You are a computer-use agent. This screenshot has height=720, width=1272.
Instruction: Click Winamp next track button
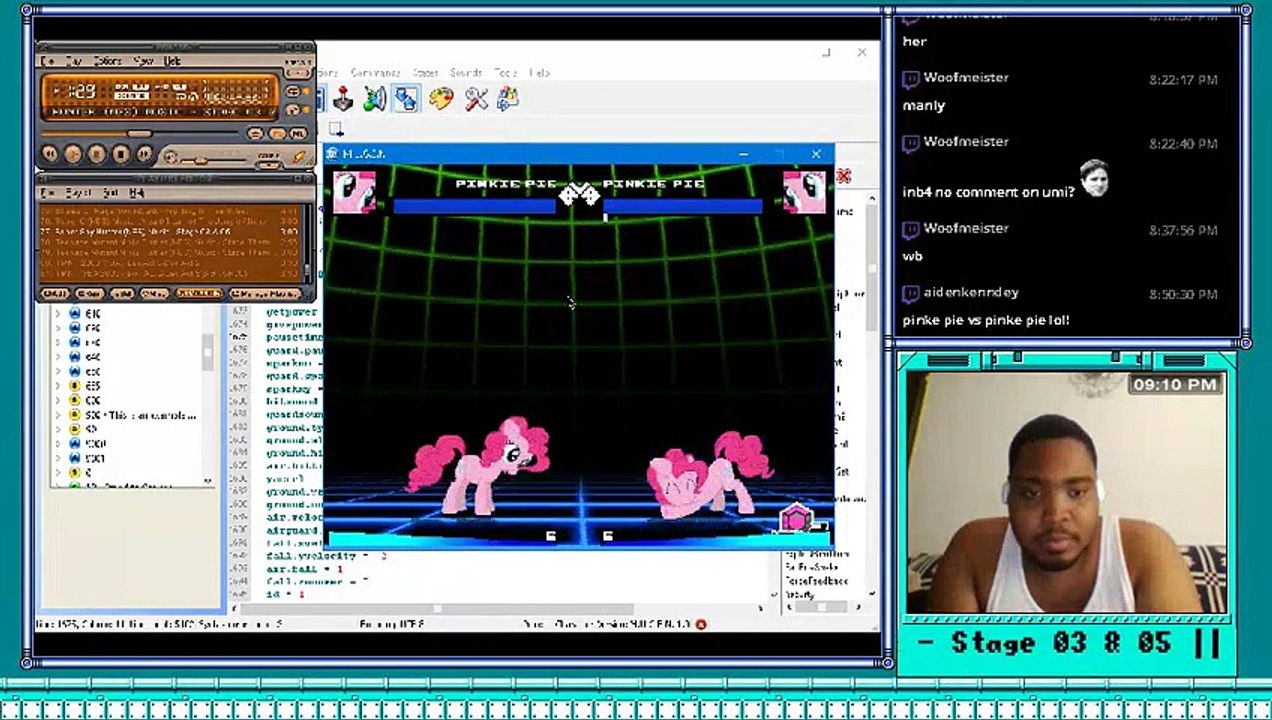pos(144,154)
